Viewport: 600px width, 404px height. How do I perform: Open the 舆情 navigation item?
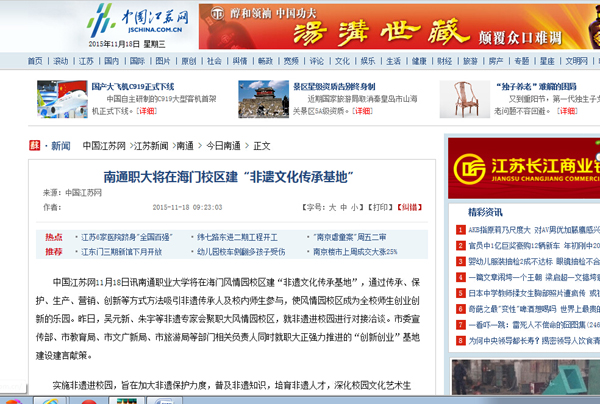[240, 61]
